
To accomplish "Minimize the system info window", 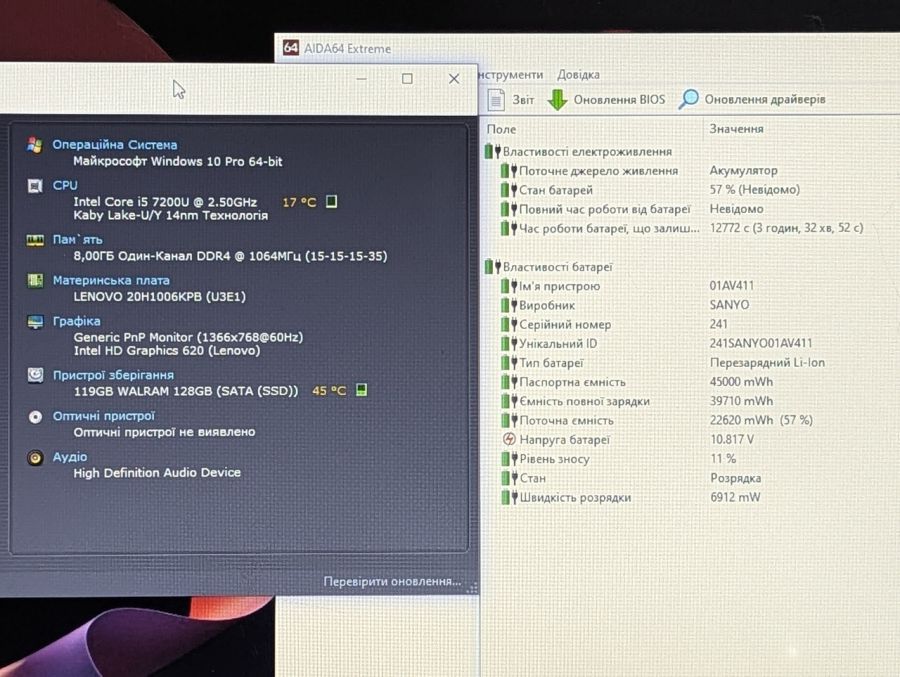I will (x=361, y=79).
